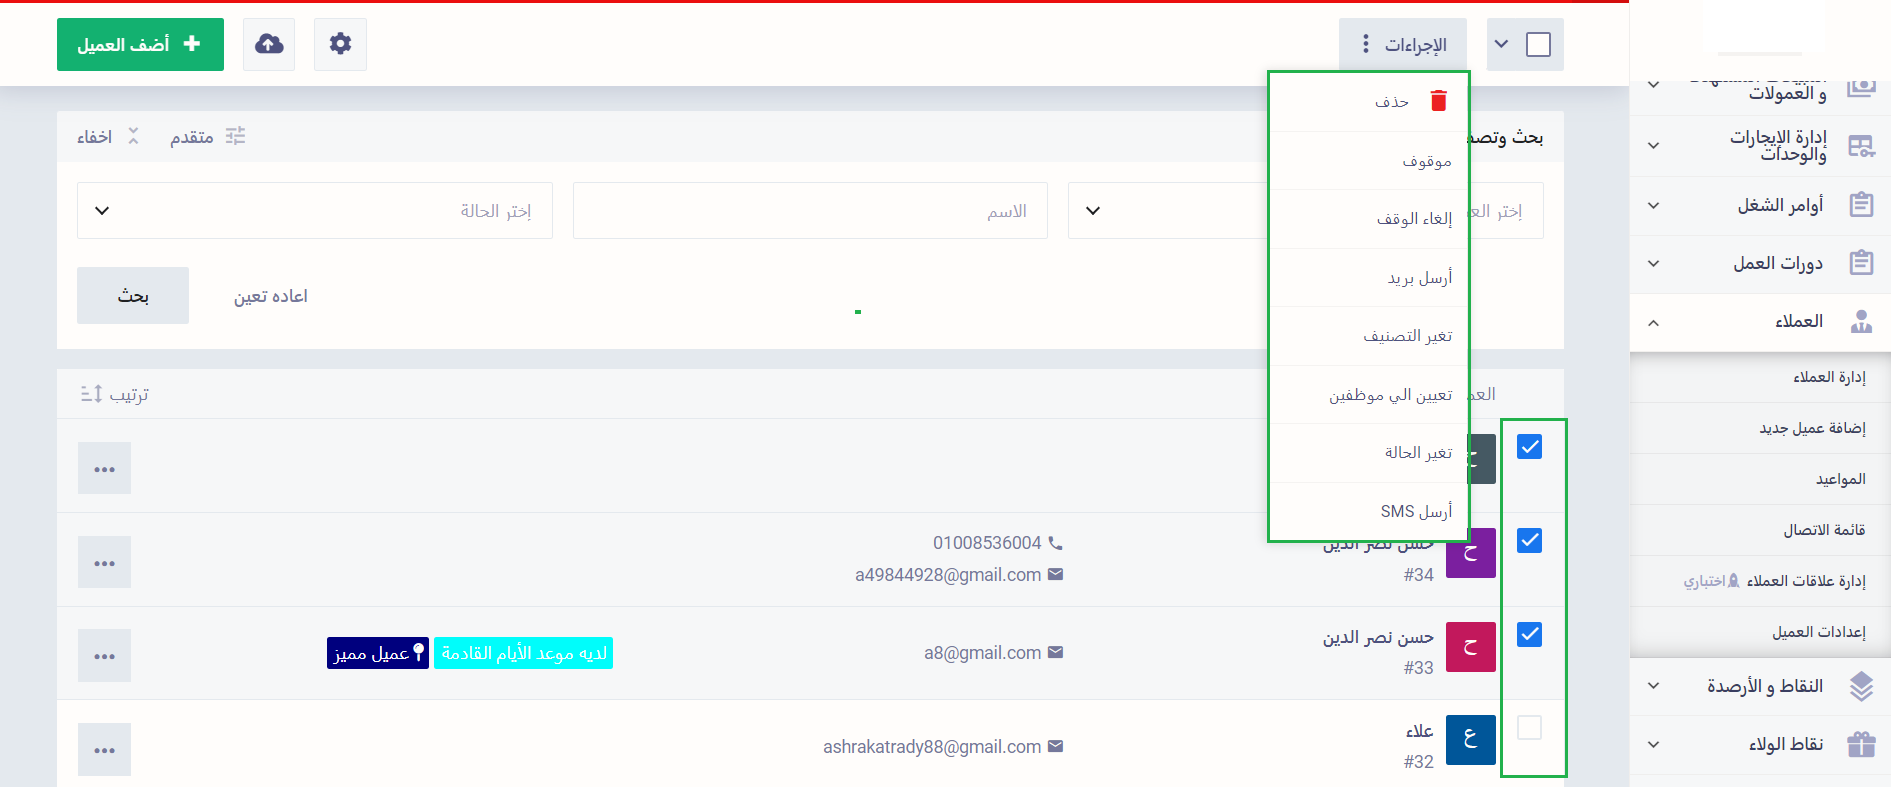Click the green أضف العميل button
The height and width of the screenshot is (787, 1891).
pyautogui.click(x=140, y=44)
